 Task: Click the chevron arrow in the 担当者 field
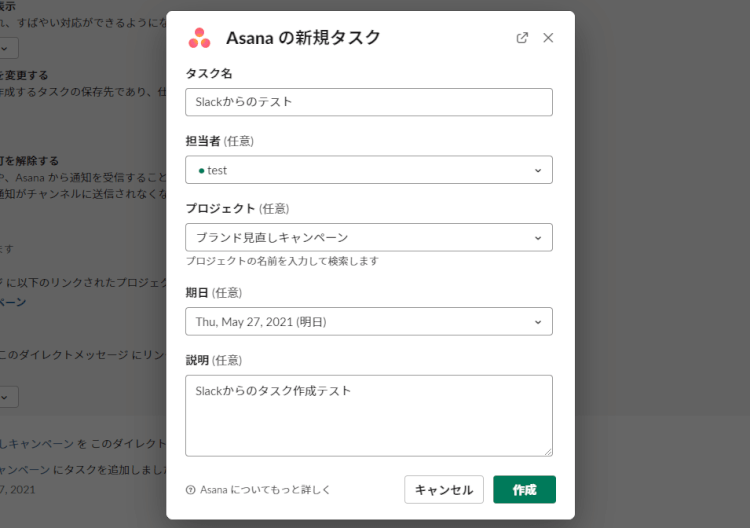(538, 170)
